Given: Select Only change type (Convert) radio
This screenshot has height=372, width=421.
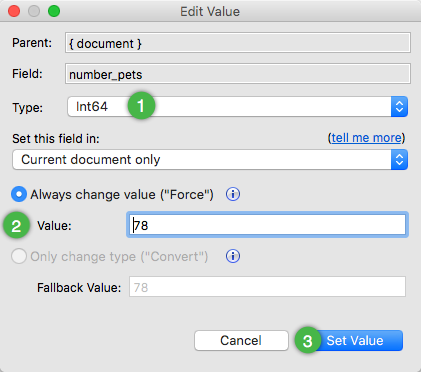Looking at the screenshot, I should point(19,256).
